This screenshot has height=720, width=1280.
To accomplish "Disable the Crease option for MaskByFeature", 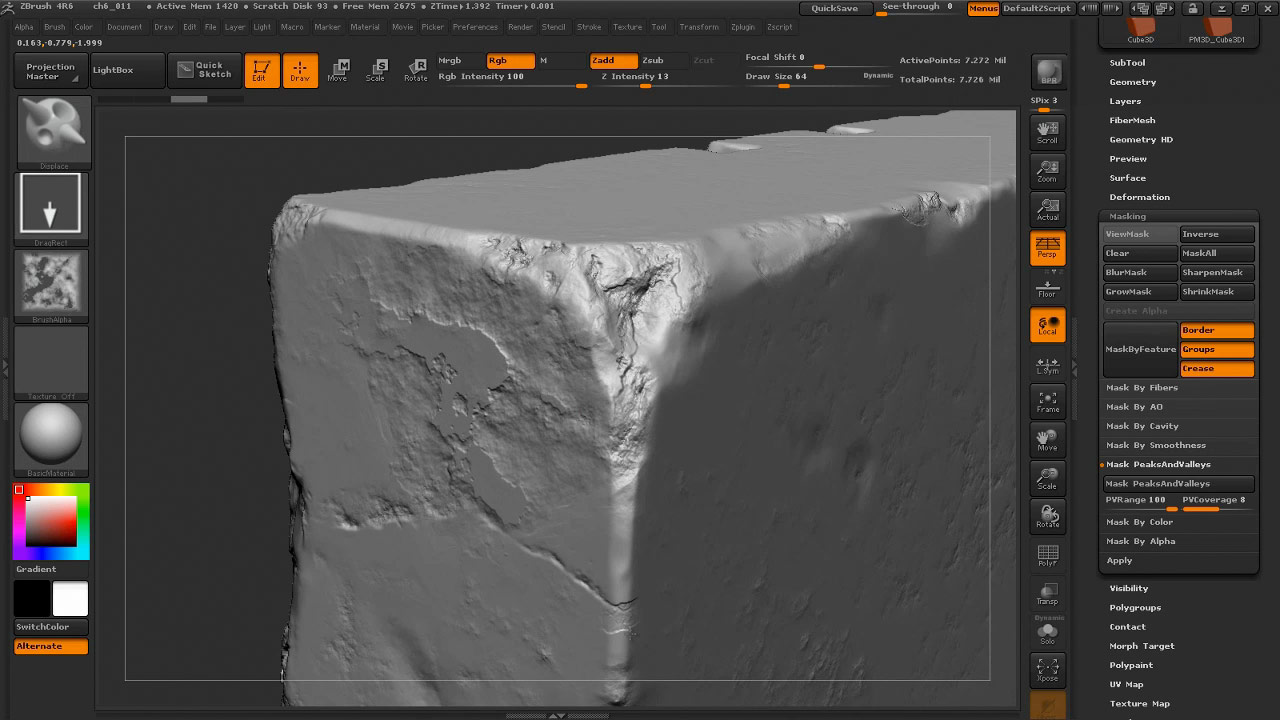I will click(x=1216, y=369).
